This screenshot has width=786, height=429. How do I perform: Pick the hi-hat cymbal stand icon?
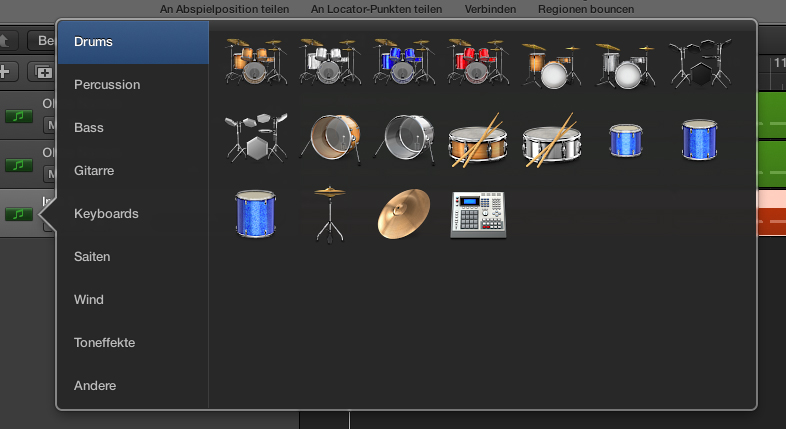click(330, 212)
